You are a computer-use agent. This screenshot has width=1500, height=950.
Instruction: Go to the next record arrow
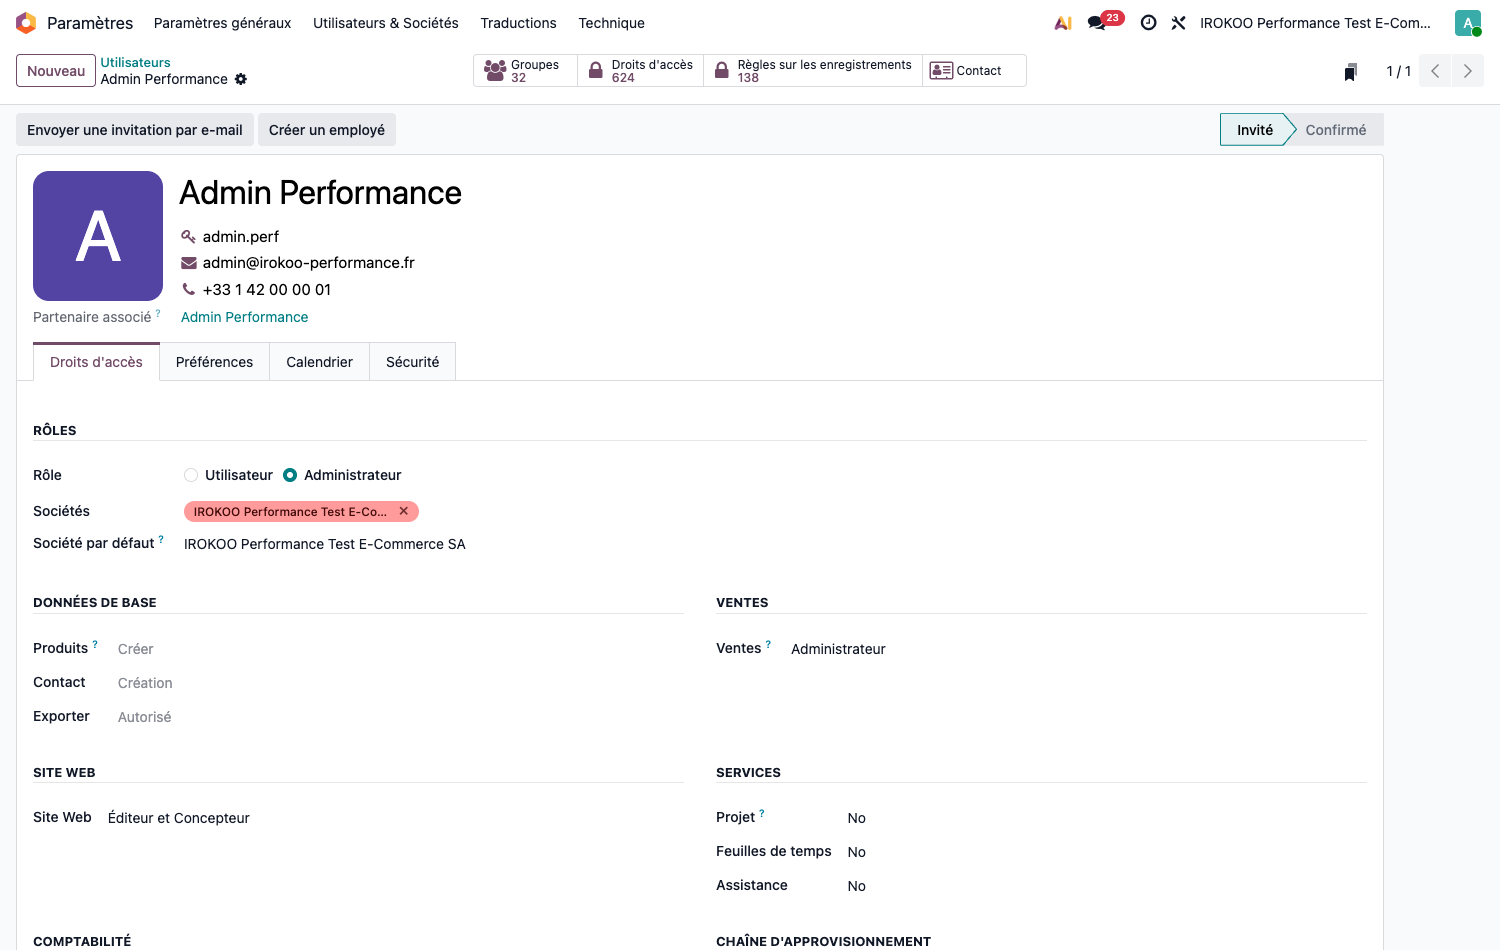[x=1468, y=71]
